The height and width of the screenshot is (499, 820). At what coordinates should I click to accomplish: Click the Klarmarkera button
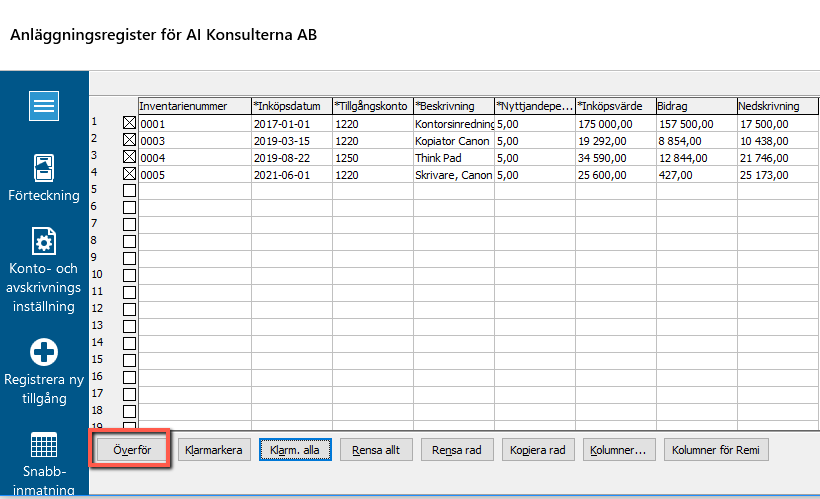point(213,450)
